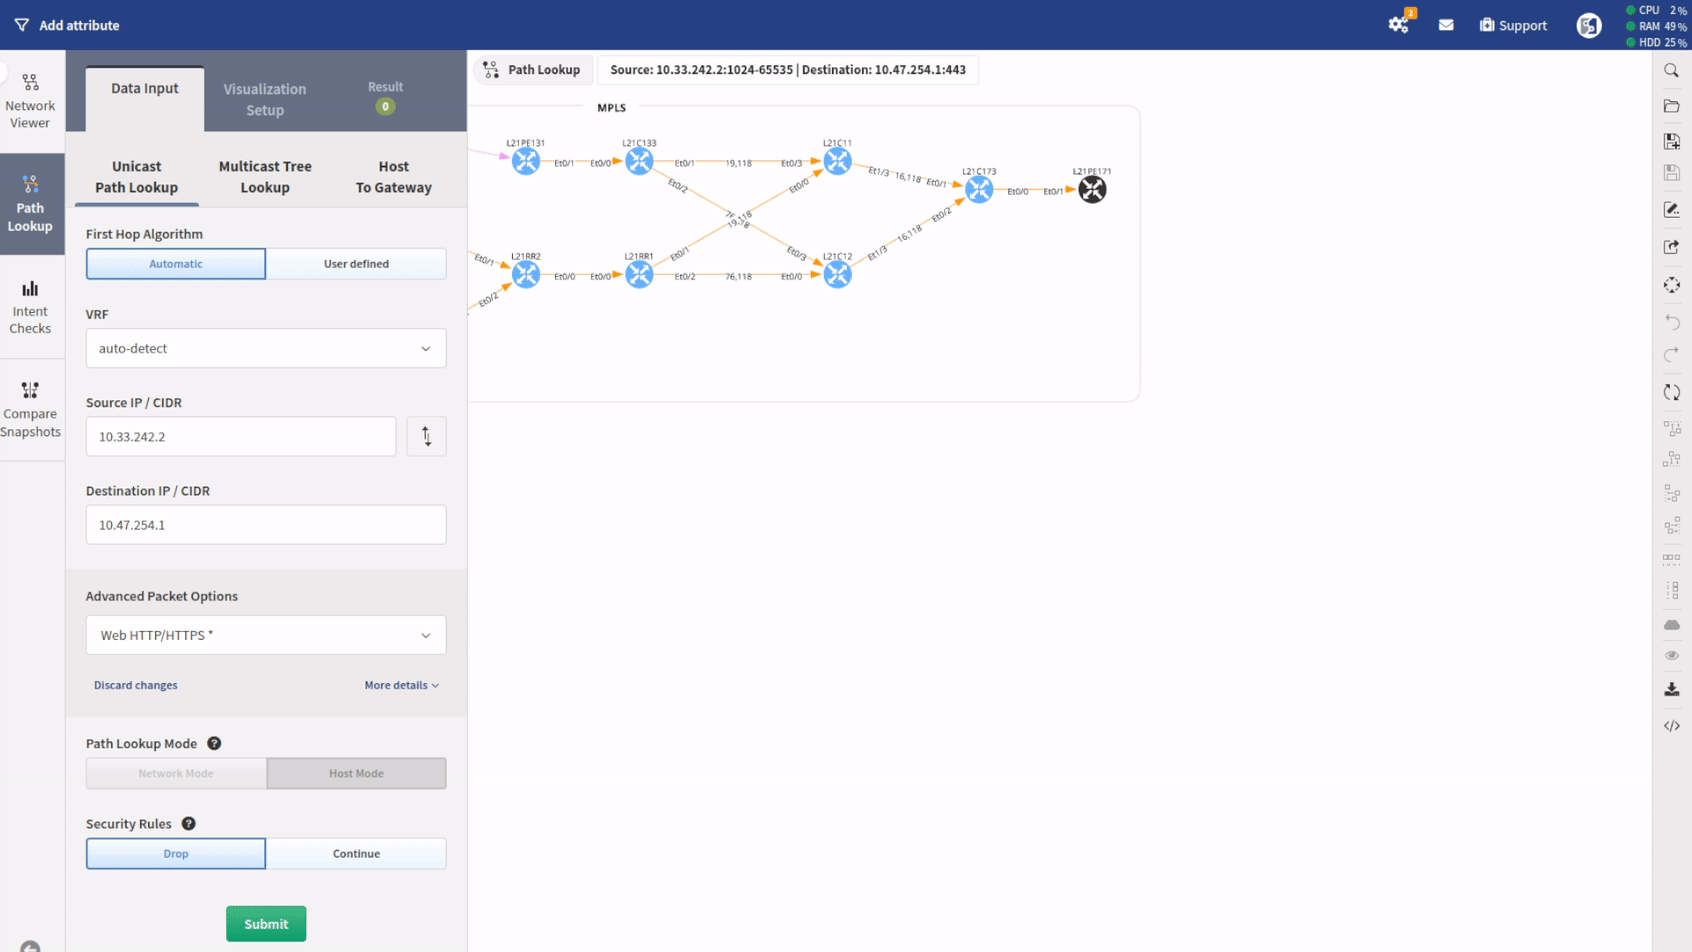The image size is (1692, 952).
Task: Click the Destination IP / CIDR field
Action: click(x=266, y=525)
